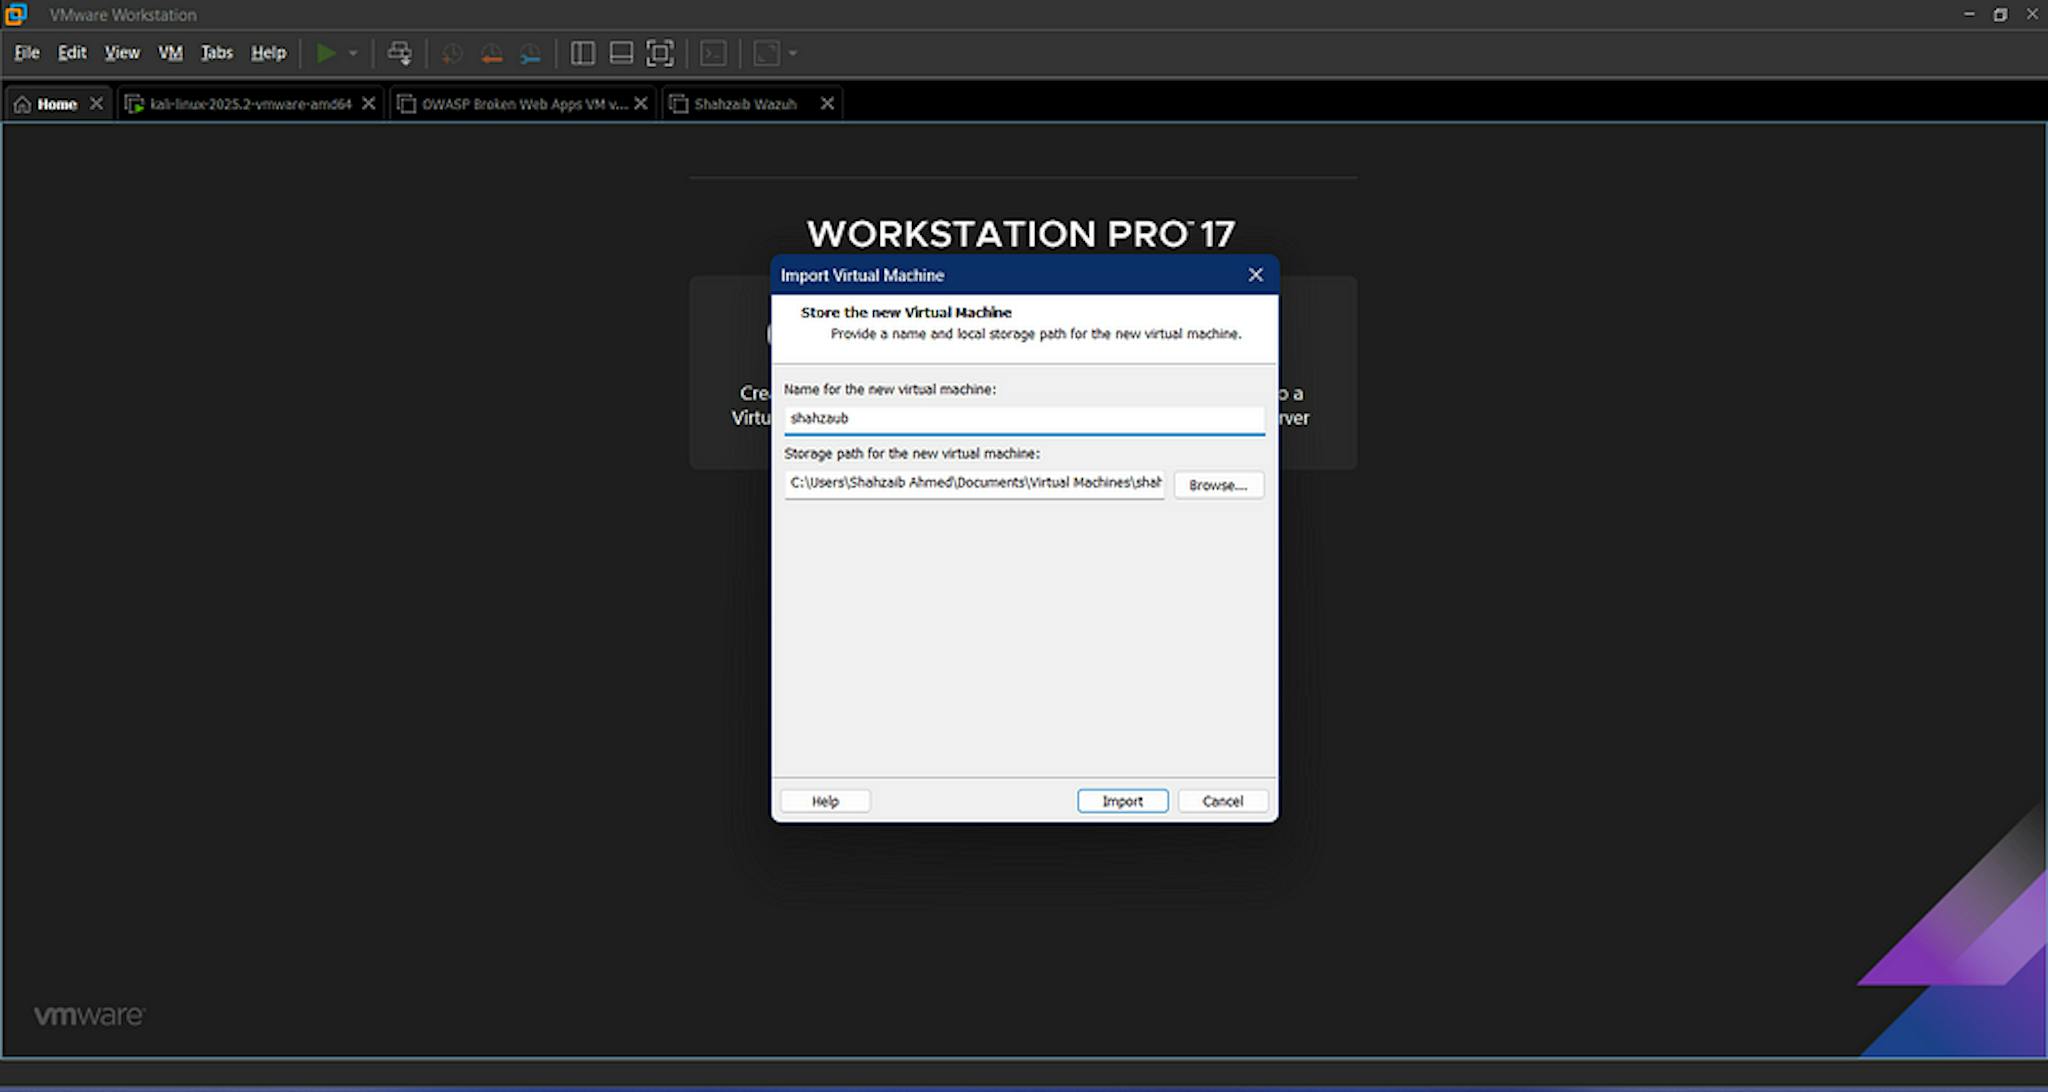Click the virtual machine name input field
Screen dimensions: 2048x1092
[x=1024, y=419]
